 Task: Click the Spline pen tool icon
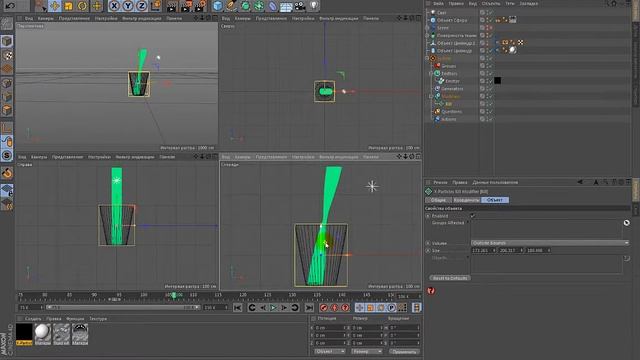click(231, 6)
